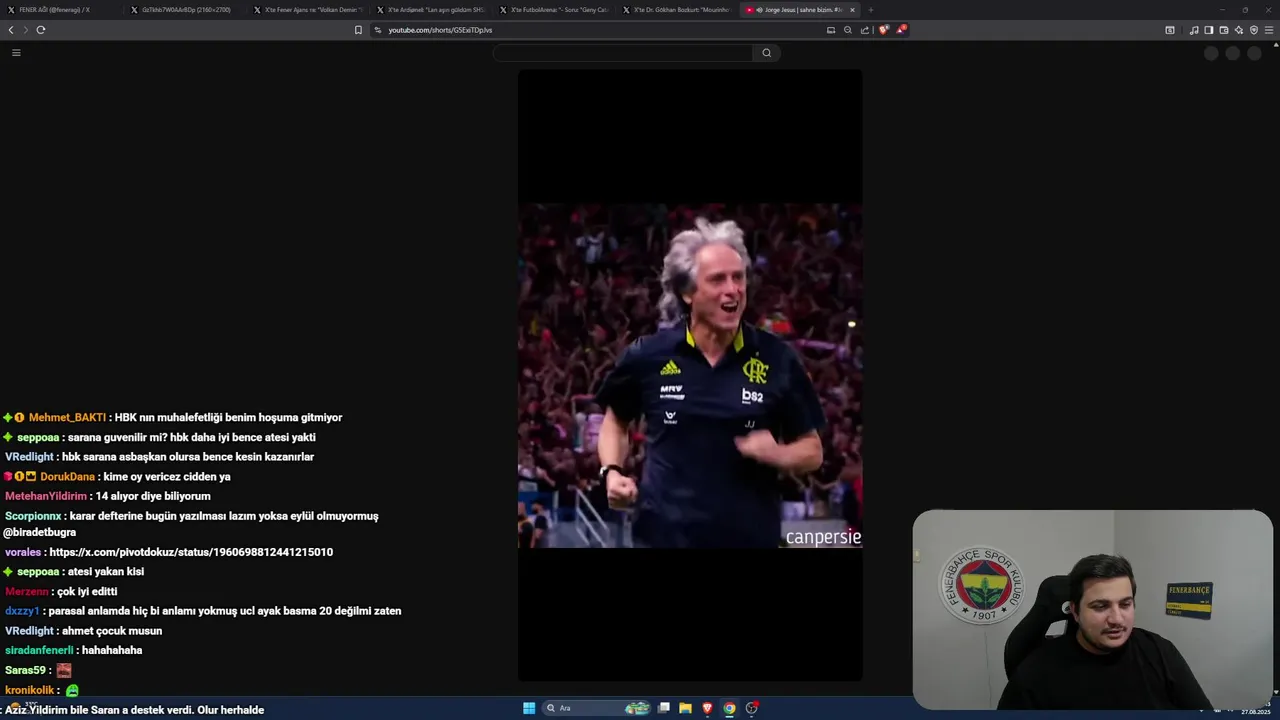
Task: Click the 'Merzenn' chat username
Action: pos(27,592)
